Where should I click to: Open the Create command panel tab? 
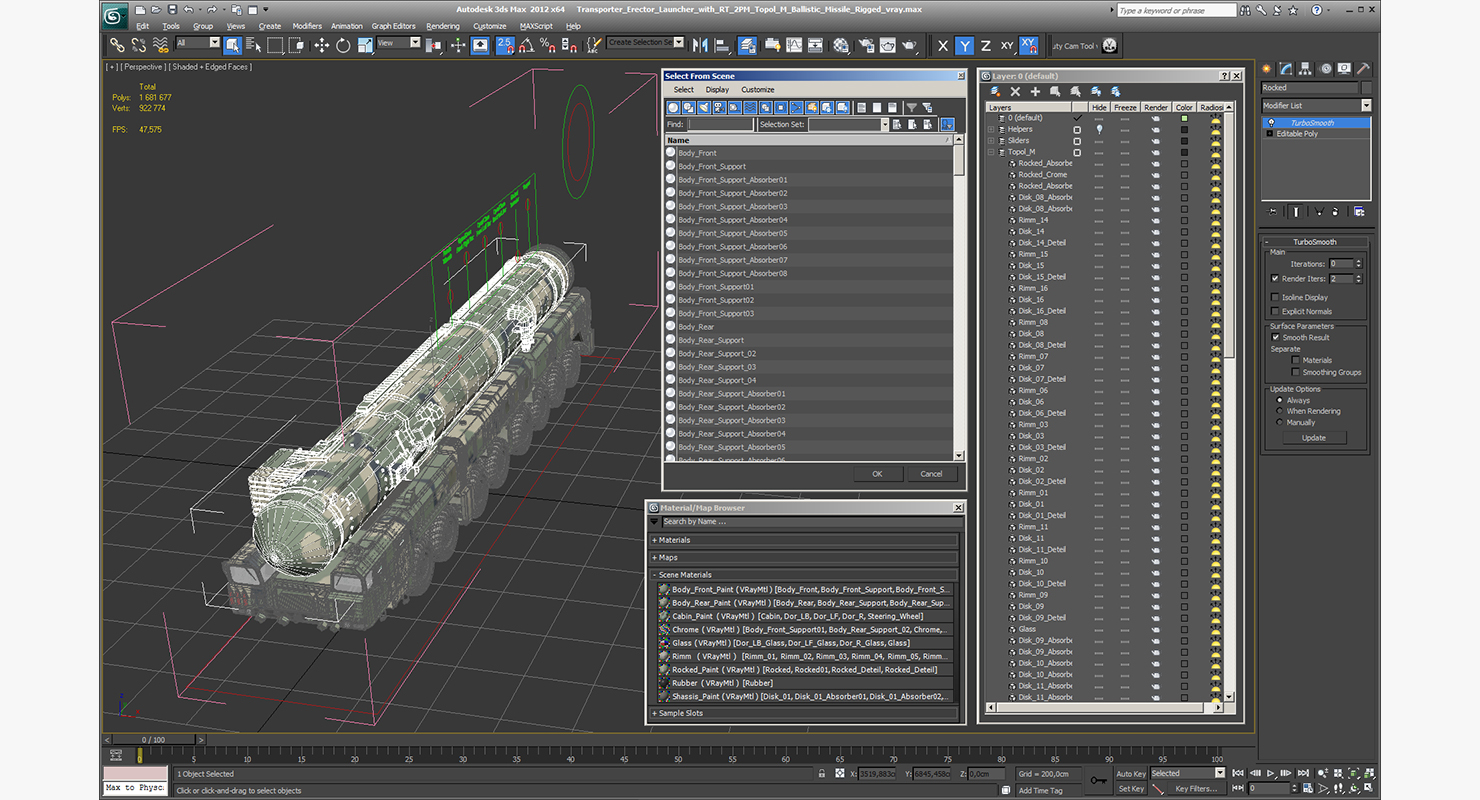tap(1267, 68)
